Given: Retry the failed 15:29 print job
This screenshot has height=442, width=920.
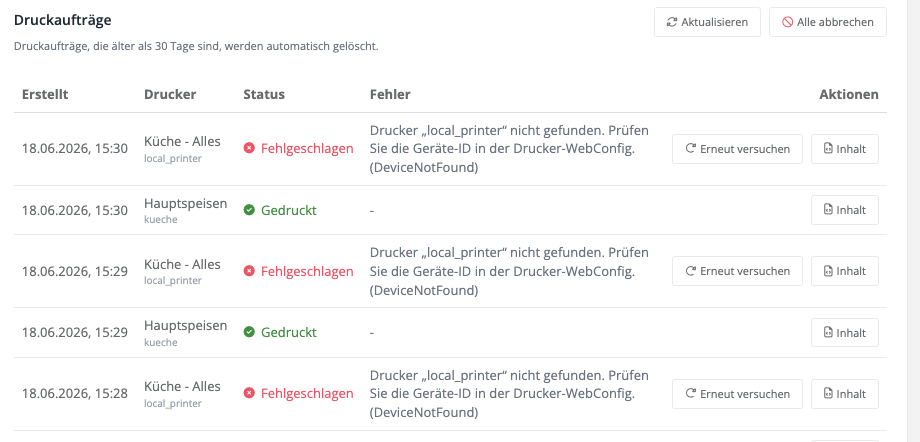Looking at the screenshot, I should click(737, 271).
